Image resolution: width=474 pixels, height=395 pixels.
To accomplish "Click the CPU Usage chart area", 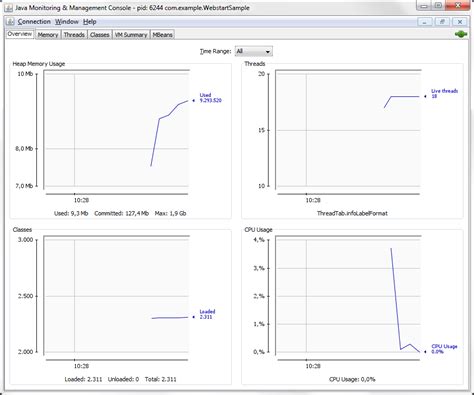I will [x=348, y=296].
